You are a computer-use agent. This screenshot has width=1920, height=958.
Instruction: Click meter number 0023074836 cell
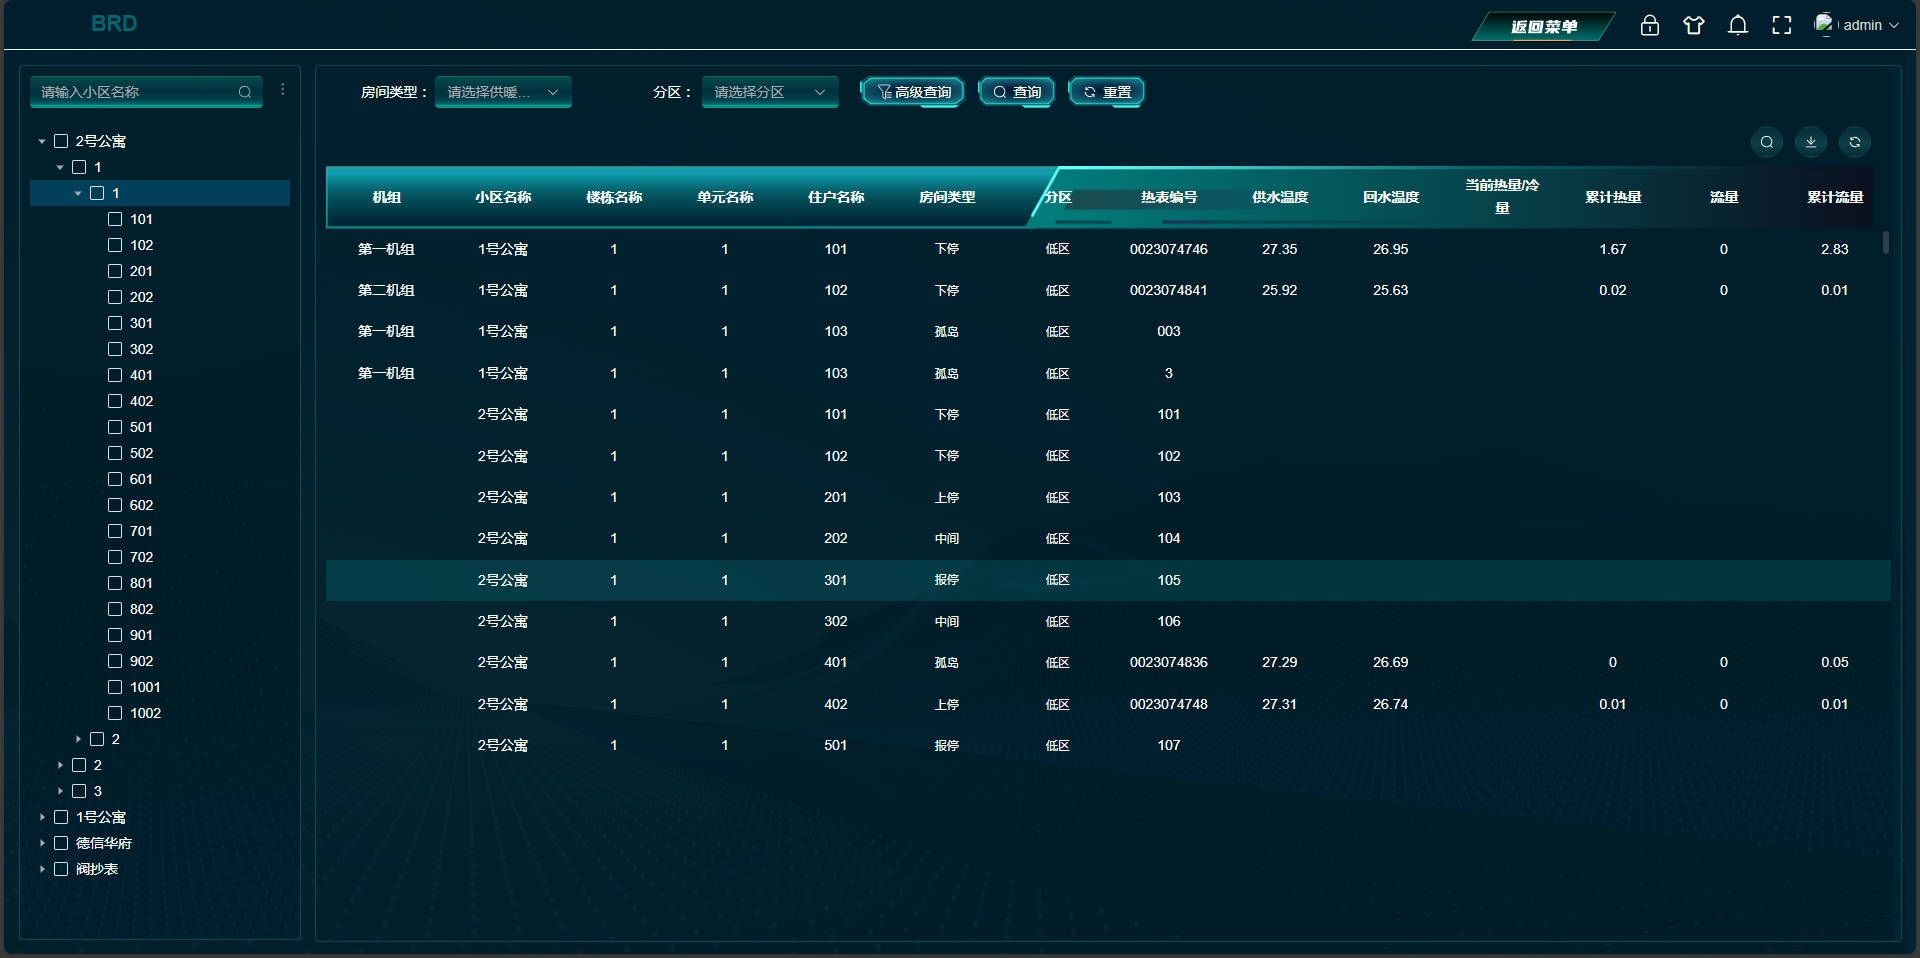1169,662
